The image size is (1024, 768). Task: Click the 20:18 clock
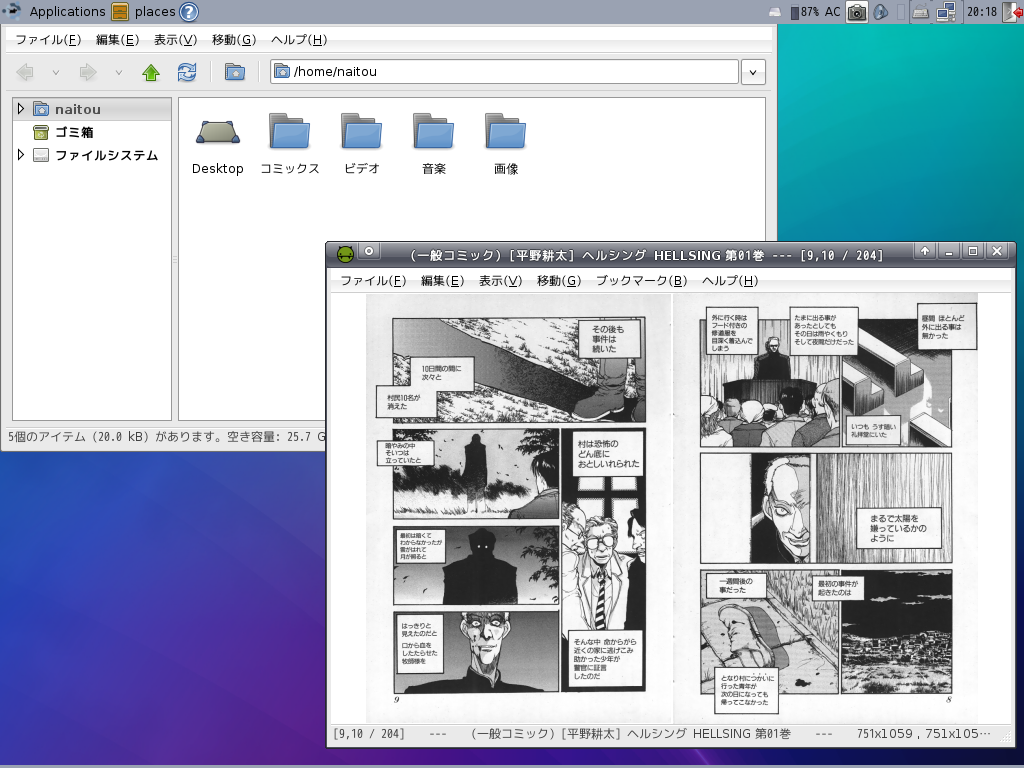coord(982,12)
